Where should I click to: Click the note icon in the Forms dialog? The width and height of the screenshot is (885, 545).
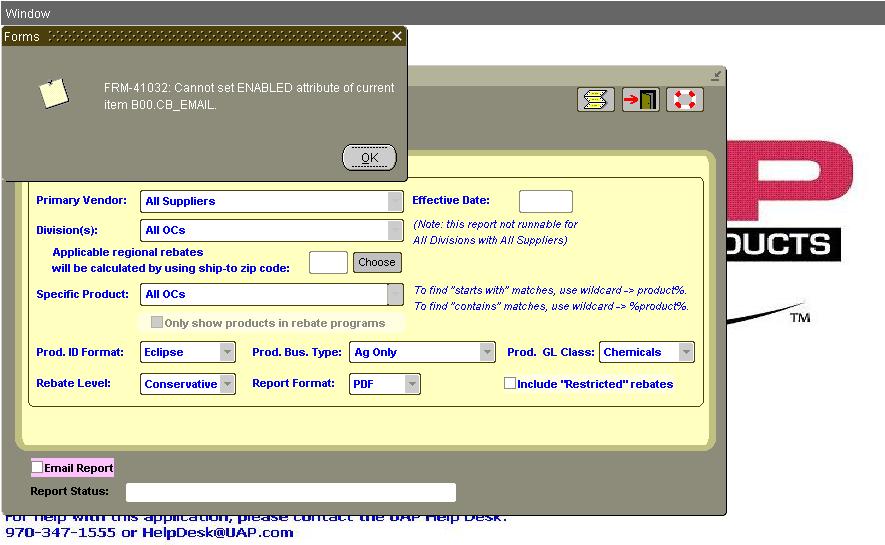point(53,93)
